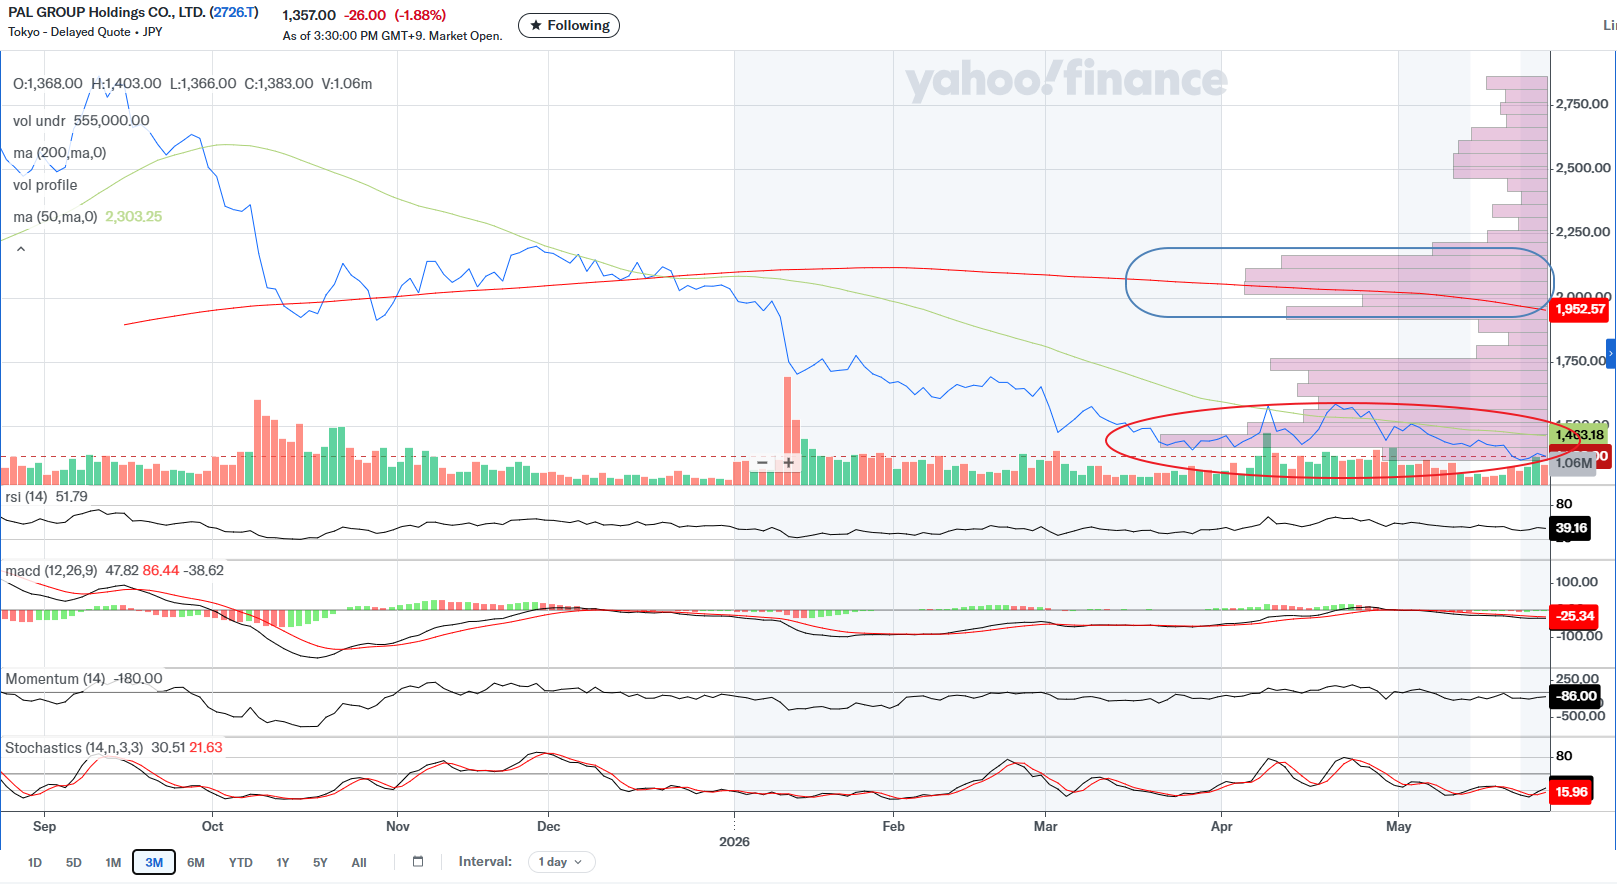Image resolution: width=1617 pixels, height=884 pixels.
Task: Click the 86.44 MACD signal value
Action: [x=161, y=571]
